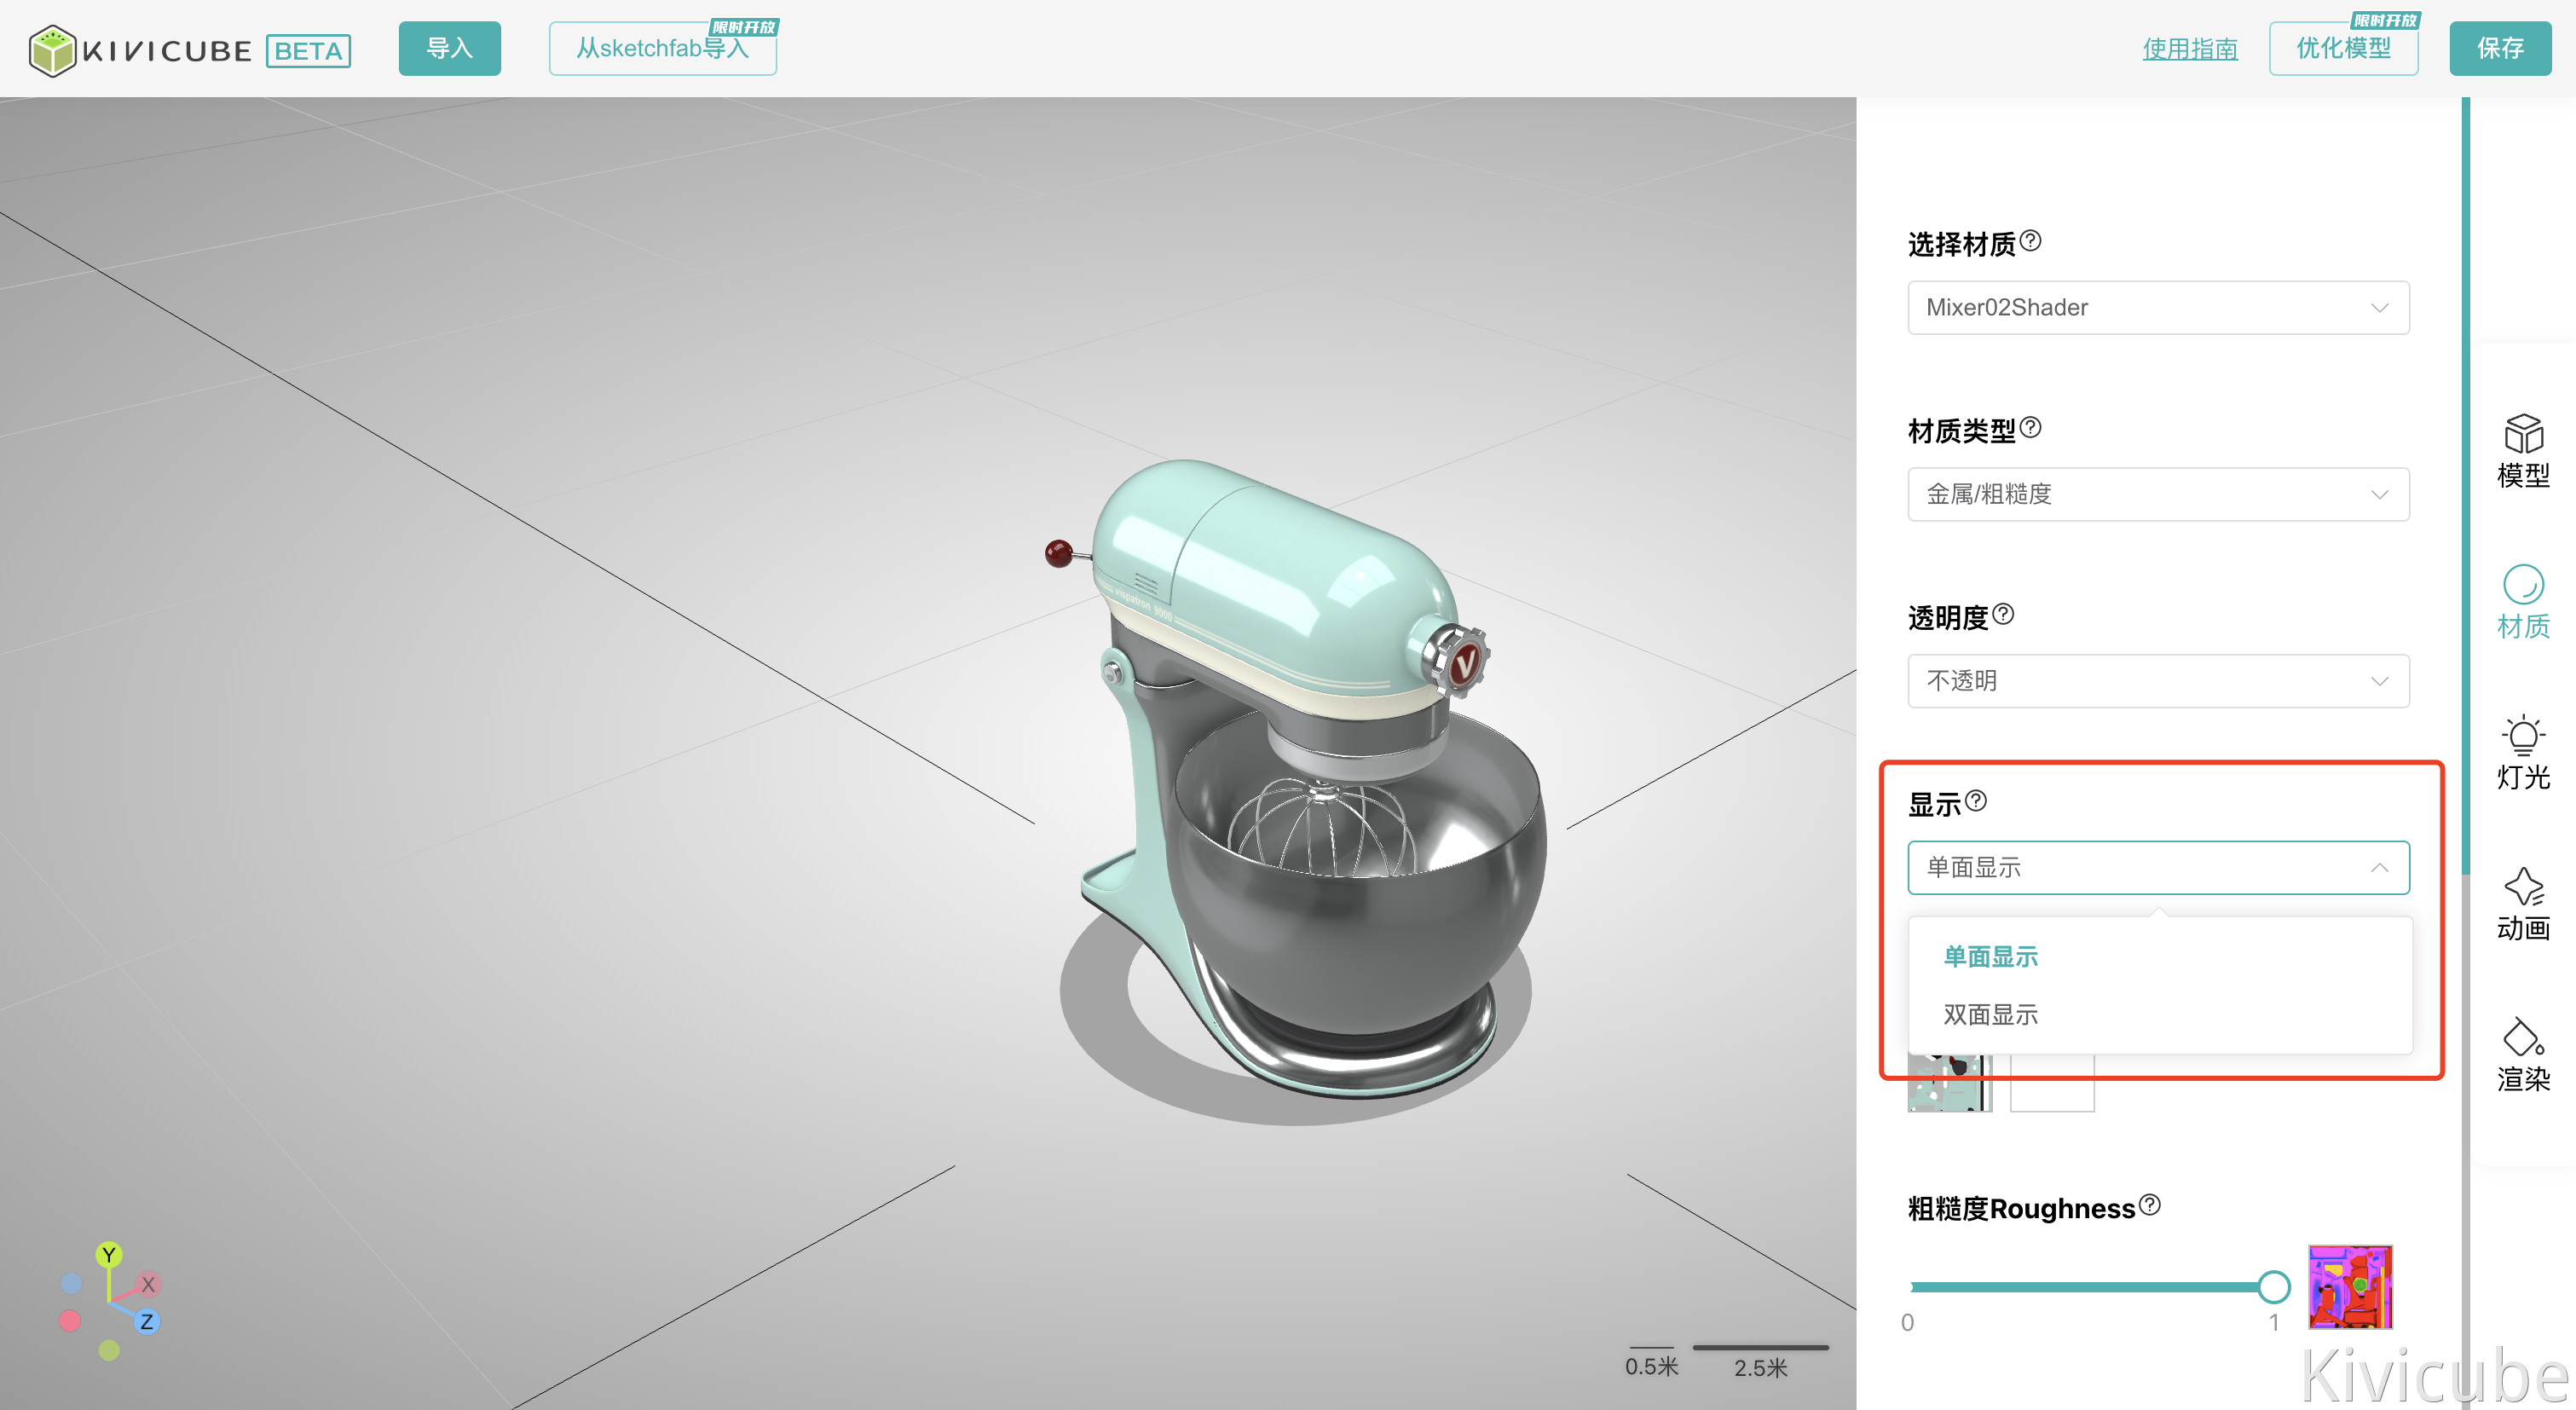Image resolution: width=2576 pixels, height=1410 pixels.
Task: Click the help icon beside 粗糙度Roughness
Action: (x=2149, y=1205)
